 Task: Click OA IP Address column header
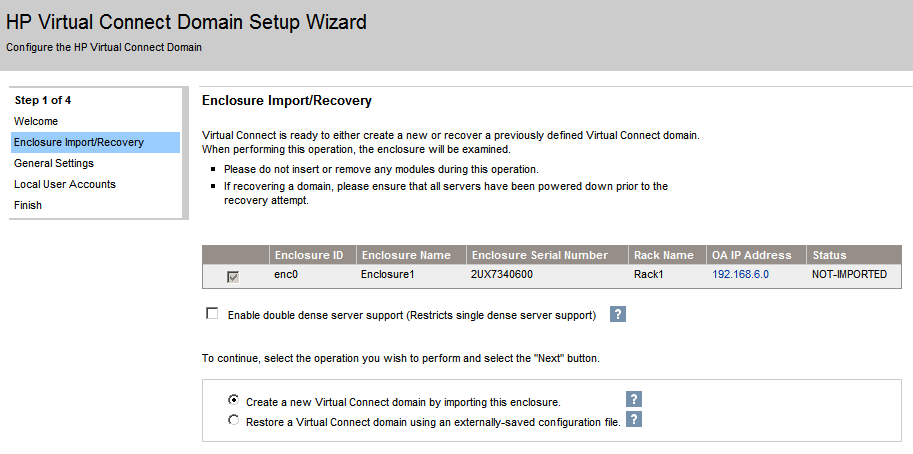[x=751, y=255]
